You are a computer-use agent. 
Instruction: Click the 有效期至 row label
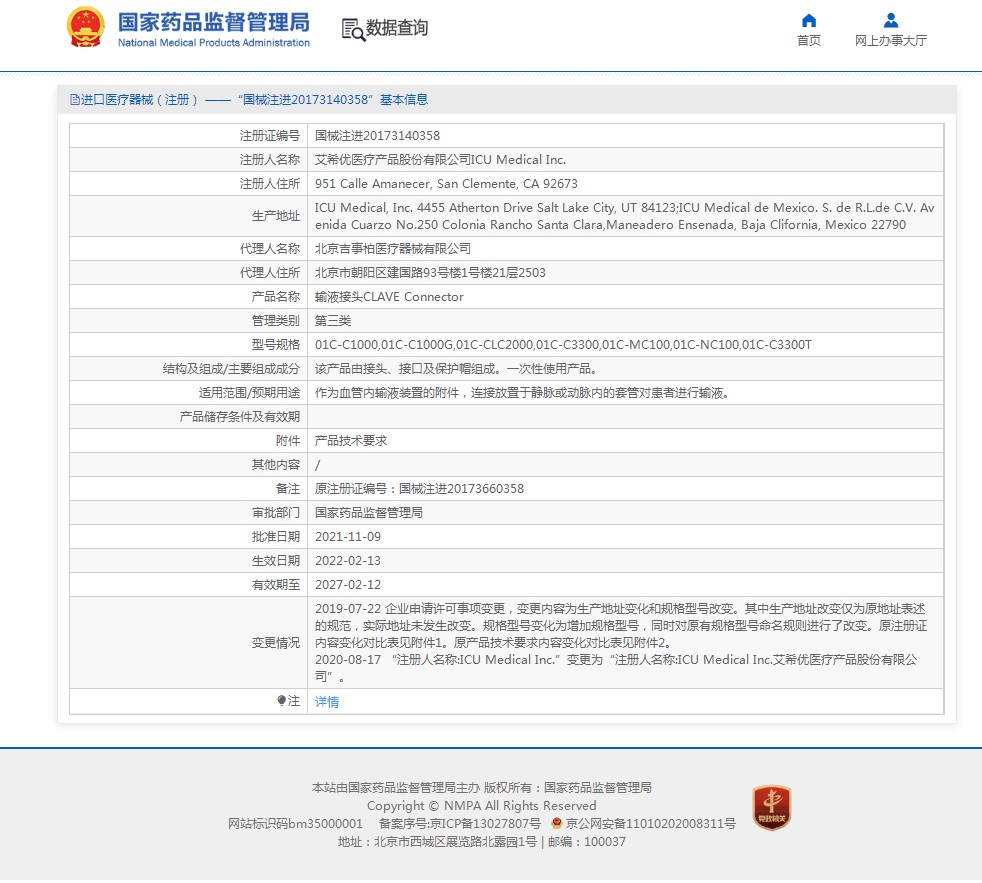[276, 584]
